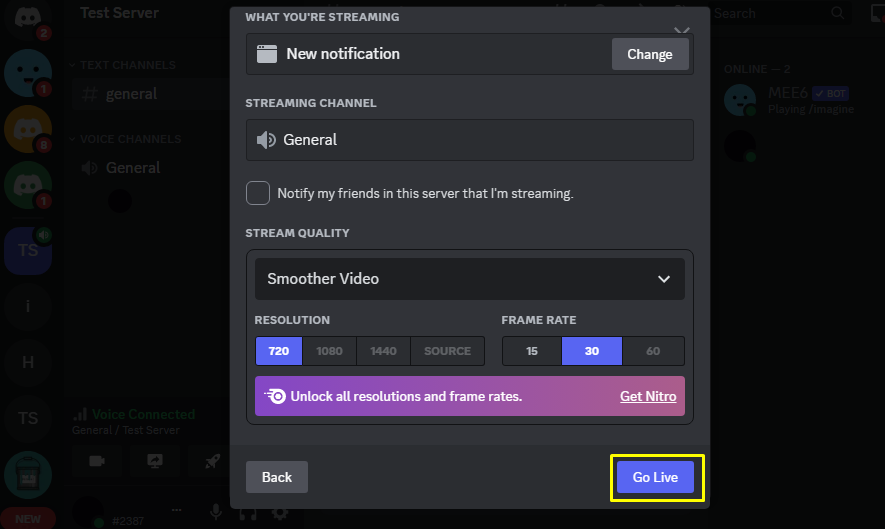Click the Back button

tap(277, 477)
